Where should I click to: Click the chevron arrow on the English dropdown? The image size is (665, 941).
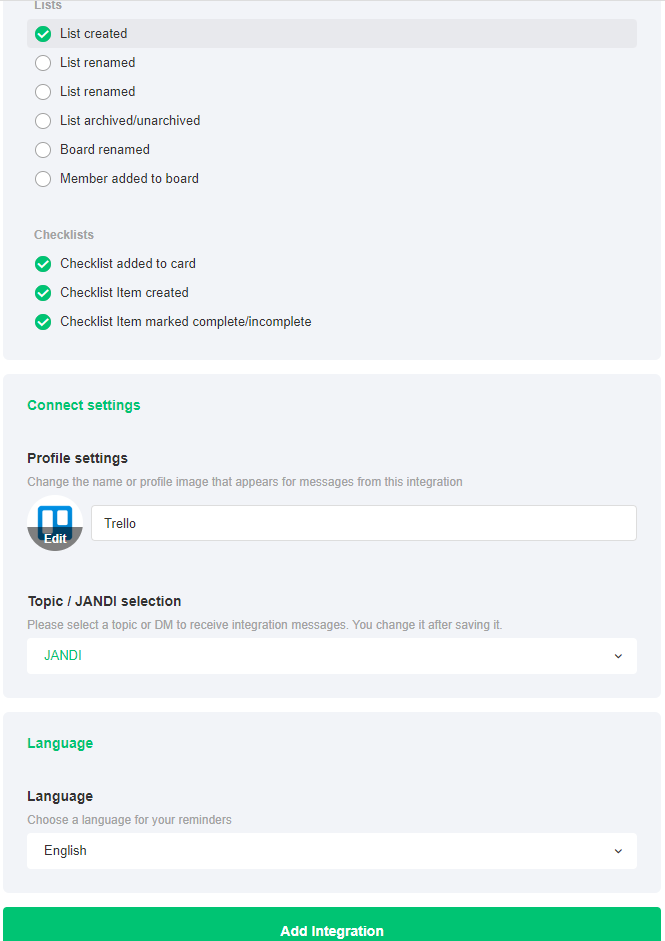coord(618,851)
